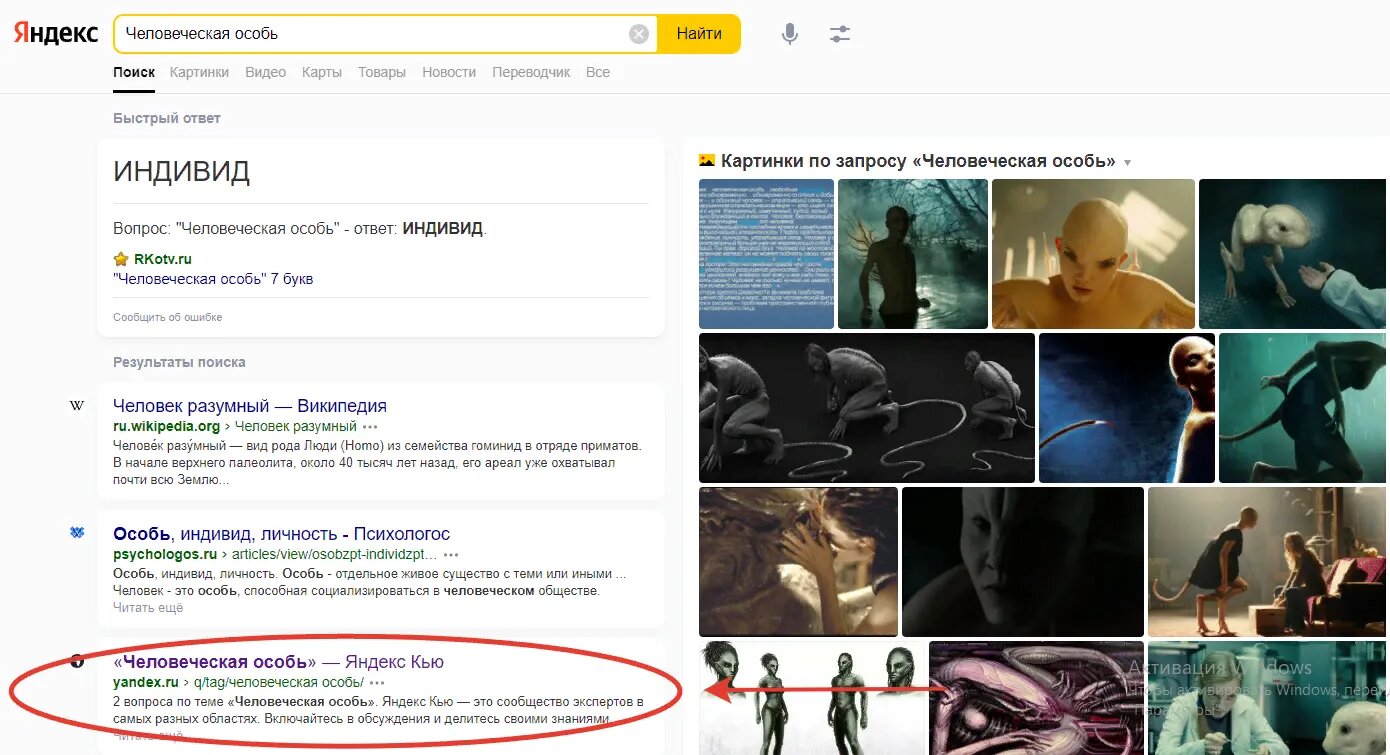Click the Wikipedia favicon
Screen dimensions: 1390x755
[x=77, y=406]
